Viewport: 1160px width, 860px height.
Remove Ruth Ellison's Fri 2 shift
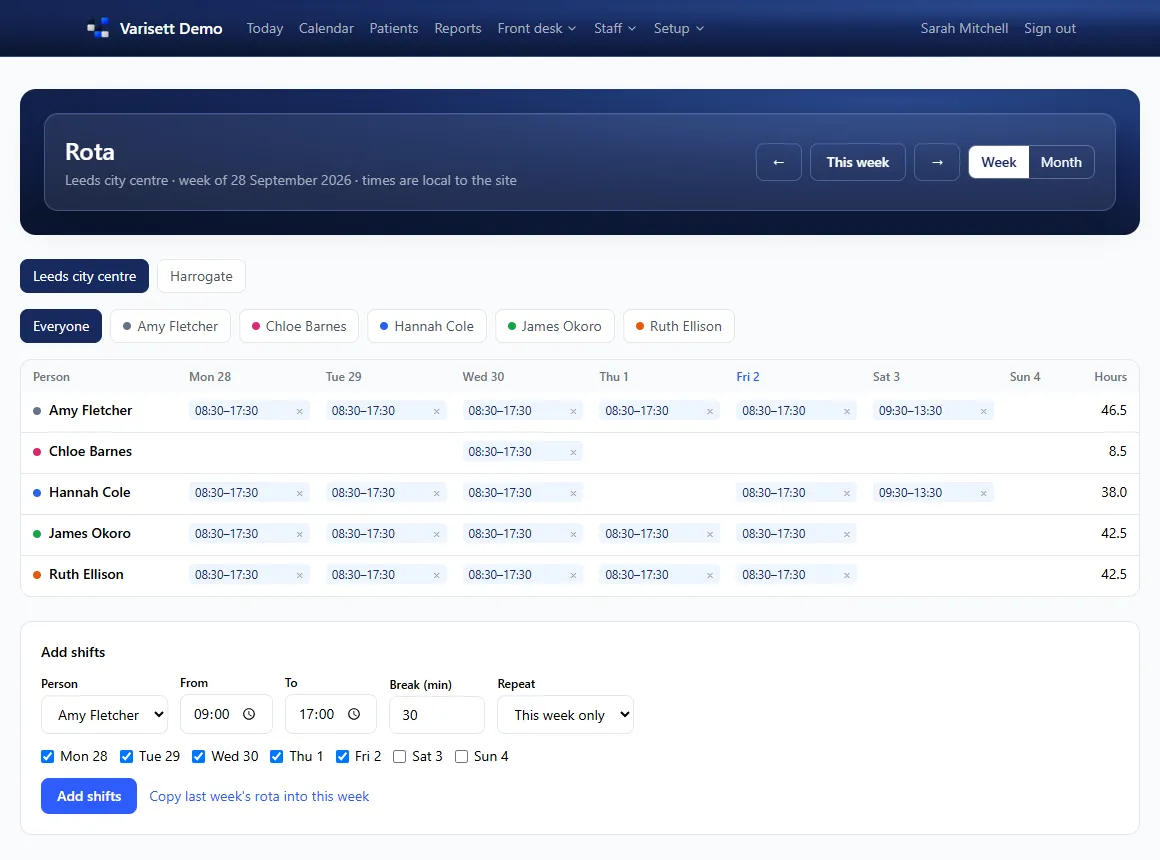pyautogui.click(x=847, y=575)
